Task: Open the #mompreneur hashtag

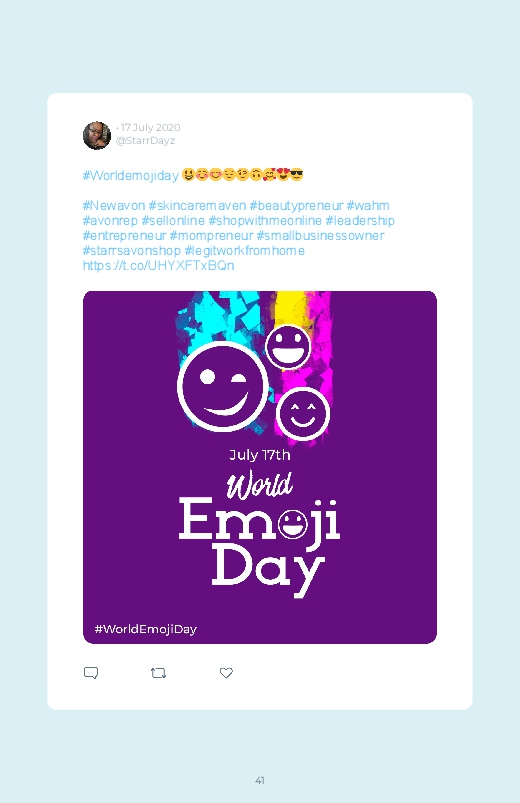Action: [x=211, y=236]
